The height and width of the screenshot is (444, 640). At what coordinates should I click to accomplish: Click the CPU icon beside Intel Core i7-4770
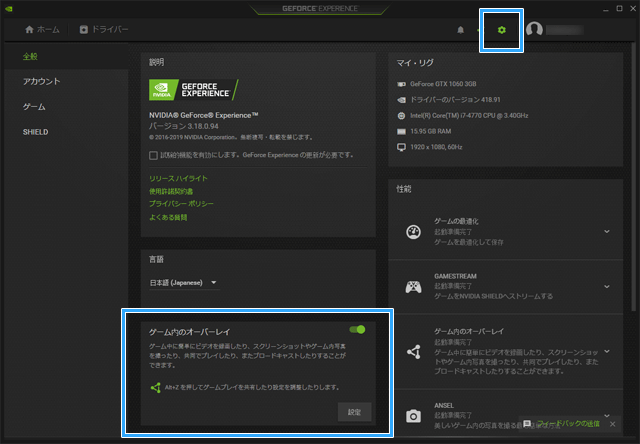pos(401,115)
